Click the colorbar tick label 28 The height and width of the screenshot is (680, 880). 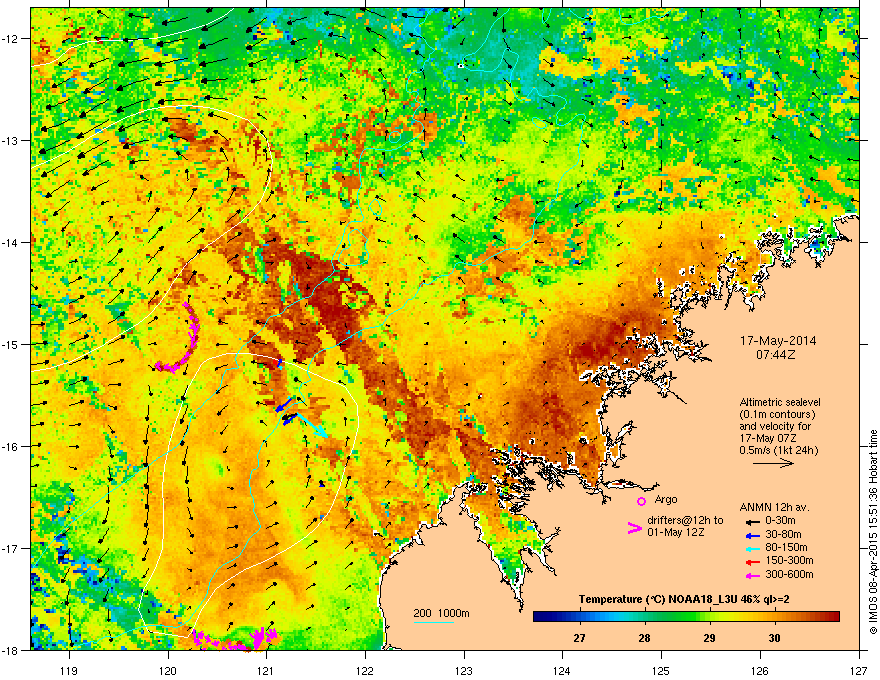(644, 638)
